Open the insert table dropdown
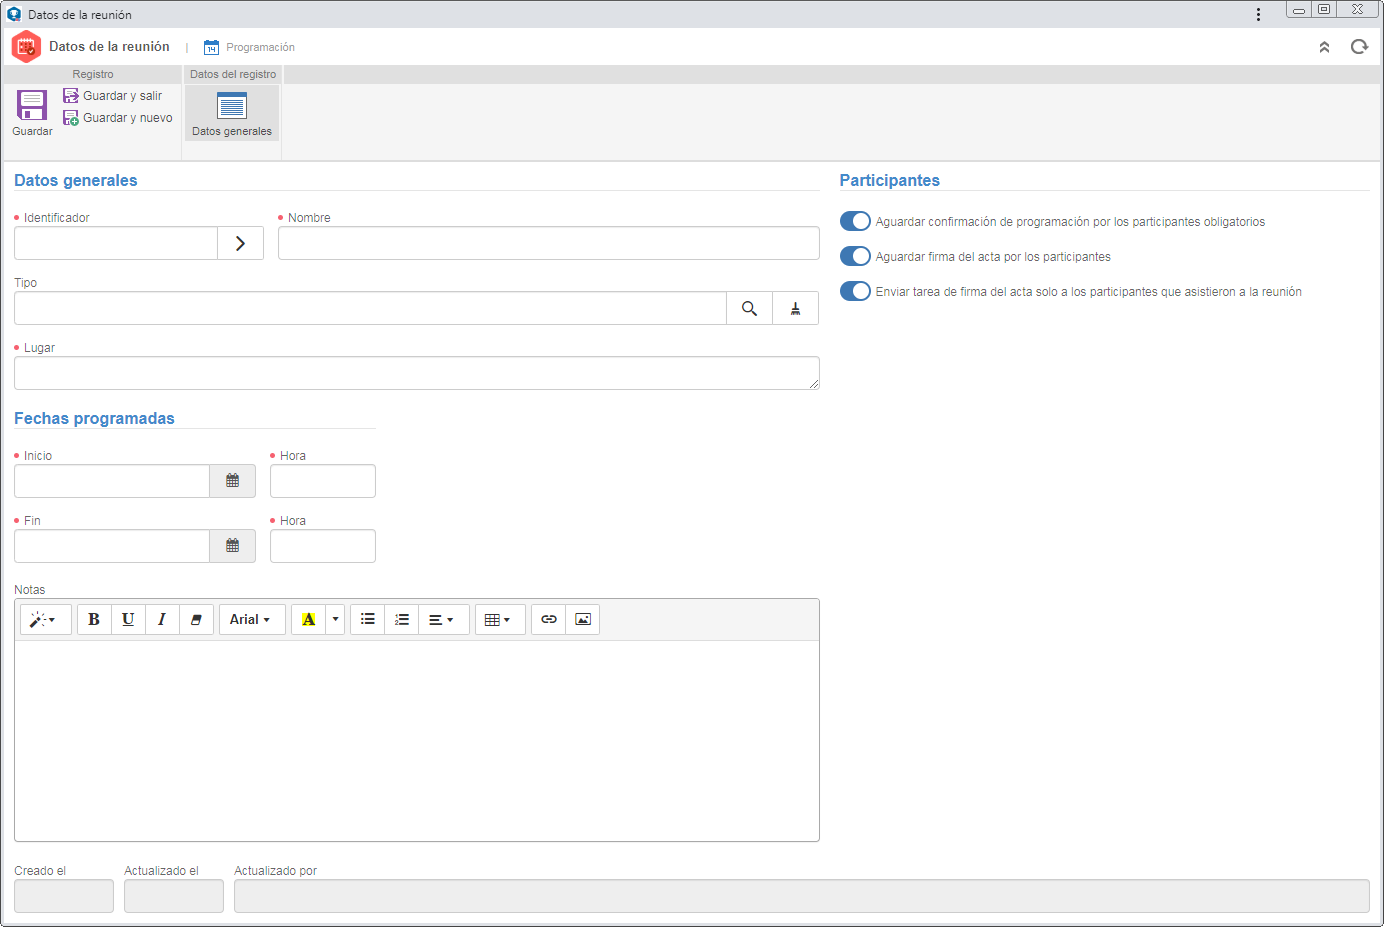Screen dimensions: 1384x927 pyautogui.click(x=500, y=620)
